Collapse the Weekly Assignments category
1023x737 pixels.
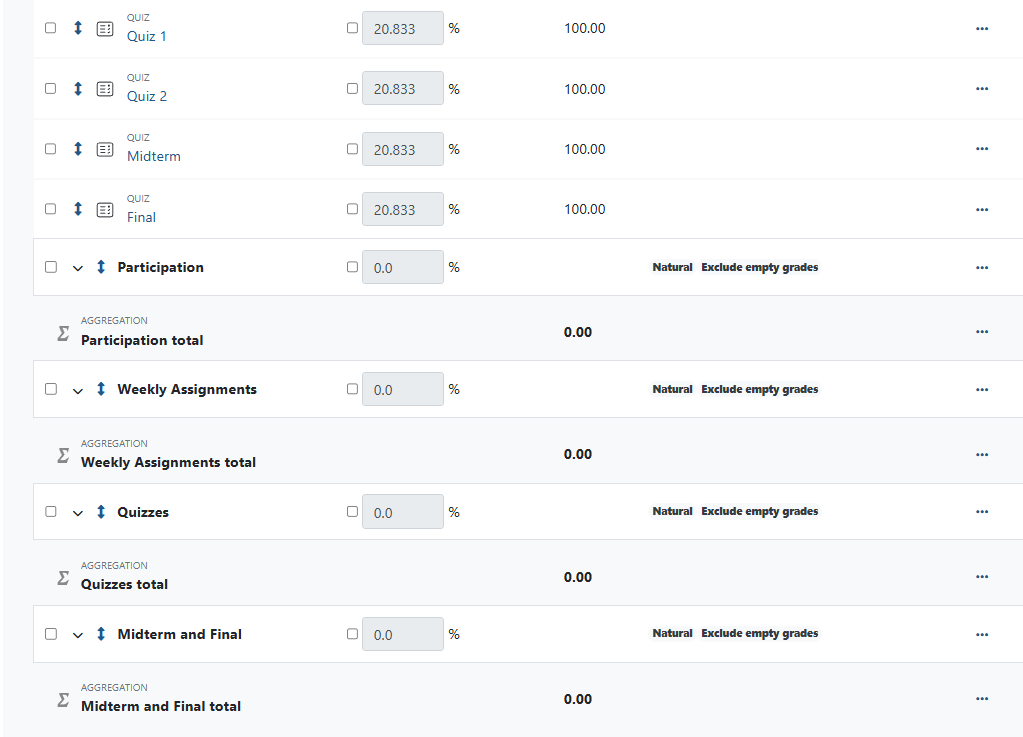coord(77,389)
